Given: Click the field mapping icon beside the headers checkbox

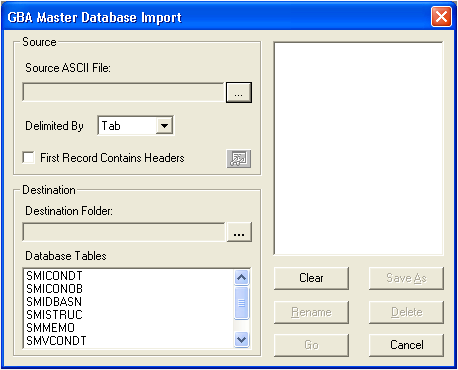Looking at the screenshot, I should [239, 158].
